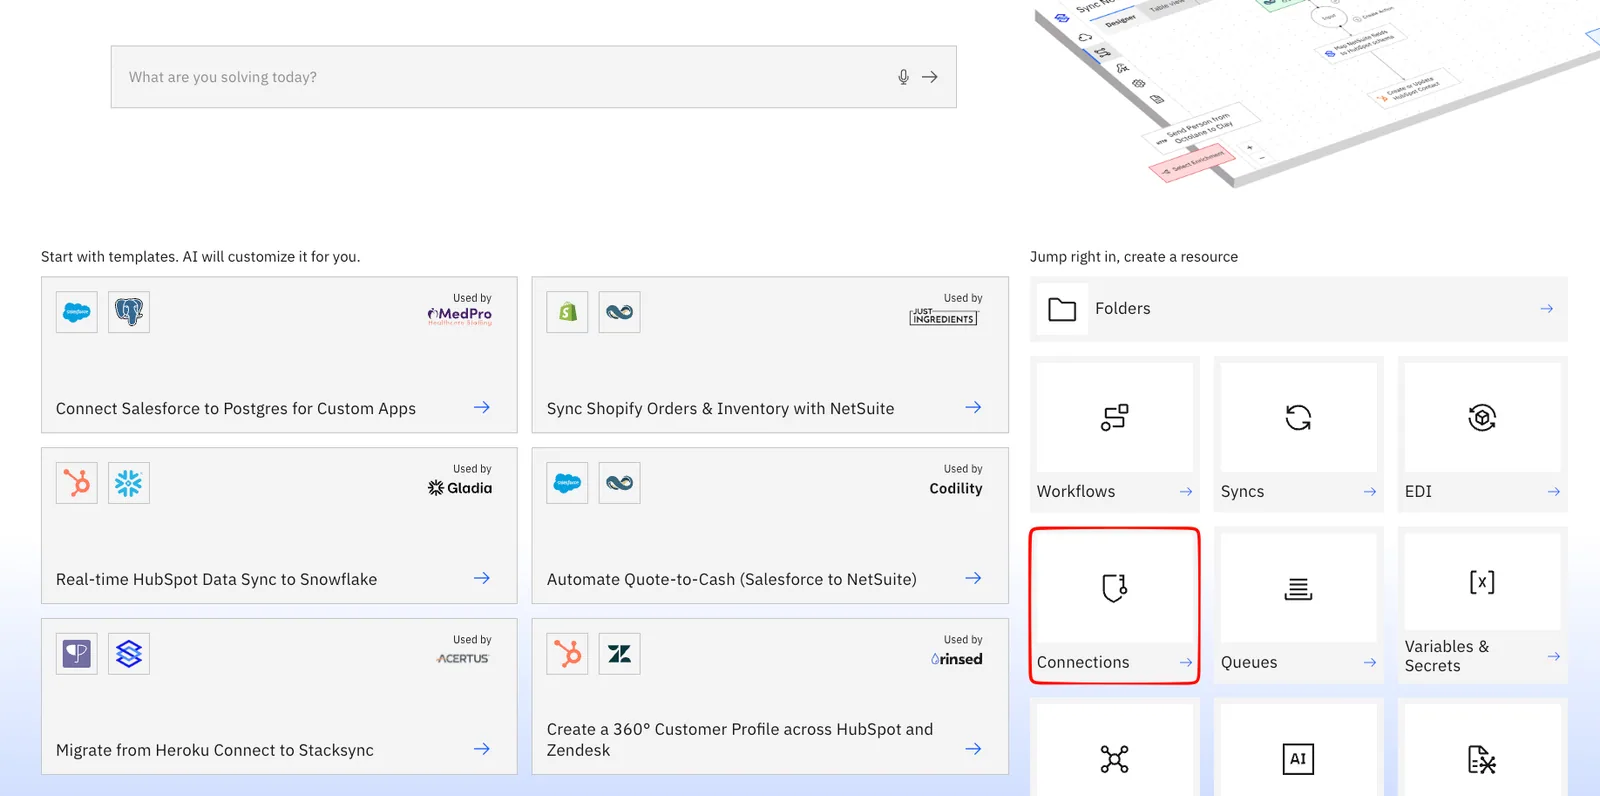The image size is (1600, 796).
Task: Click the Salesforce icon in the Postgres template
Action: point(77,312)
